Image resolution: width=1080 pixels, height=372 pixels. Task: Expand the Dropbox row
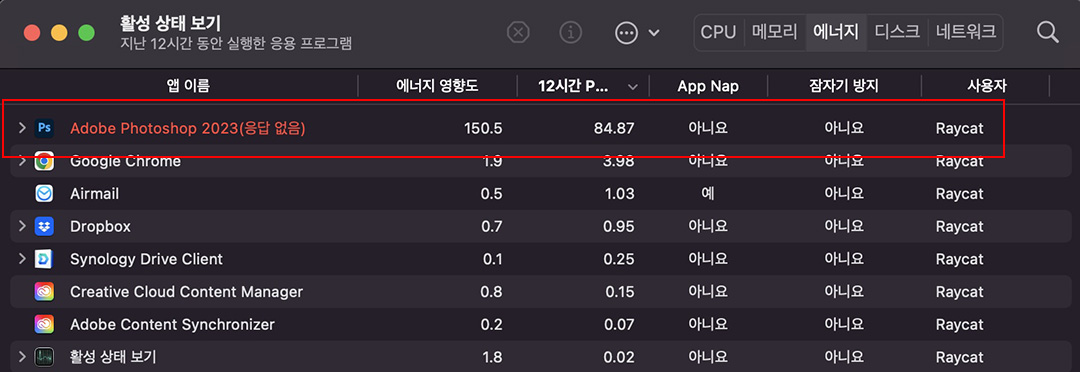22,226
